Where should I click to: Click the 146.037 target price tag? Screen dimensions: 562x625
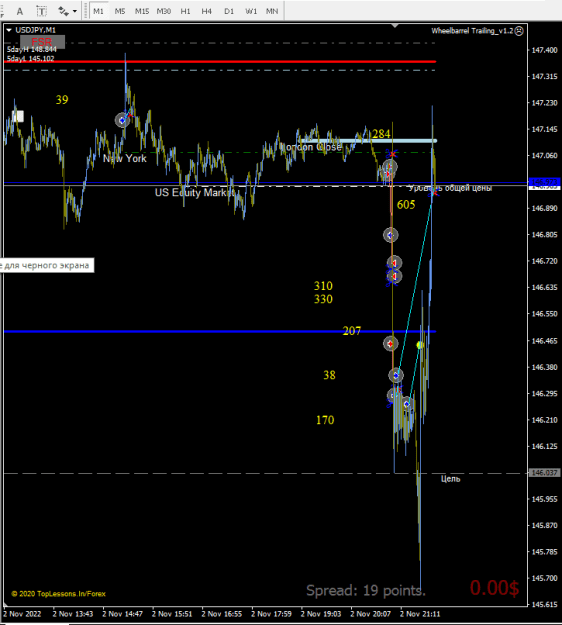click(544, 473)
